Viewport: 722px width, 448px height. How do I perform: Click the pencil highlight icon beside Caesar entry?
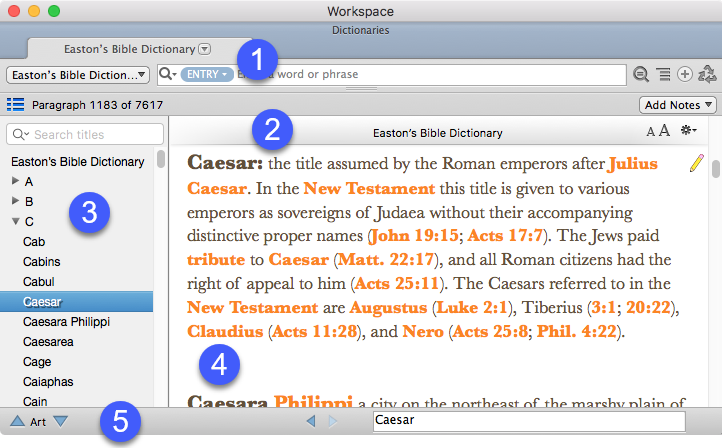(697, 165)
